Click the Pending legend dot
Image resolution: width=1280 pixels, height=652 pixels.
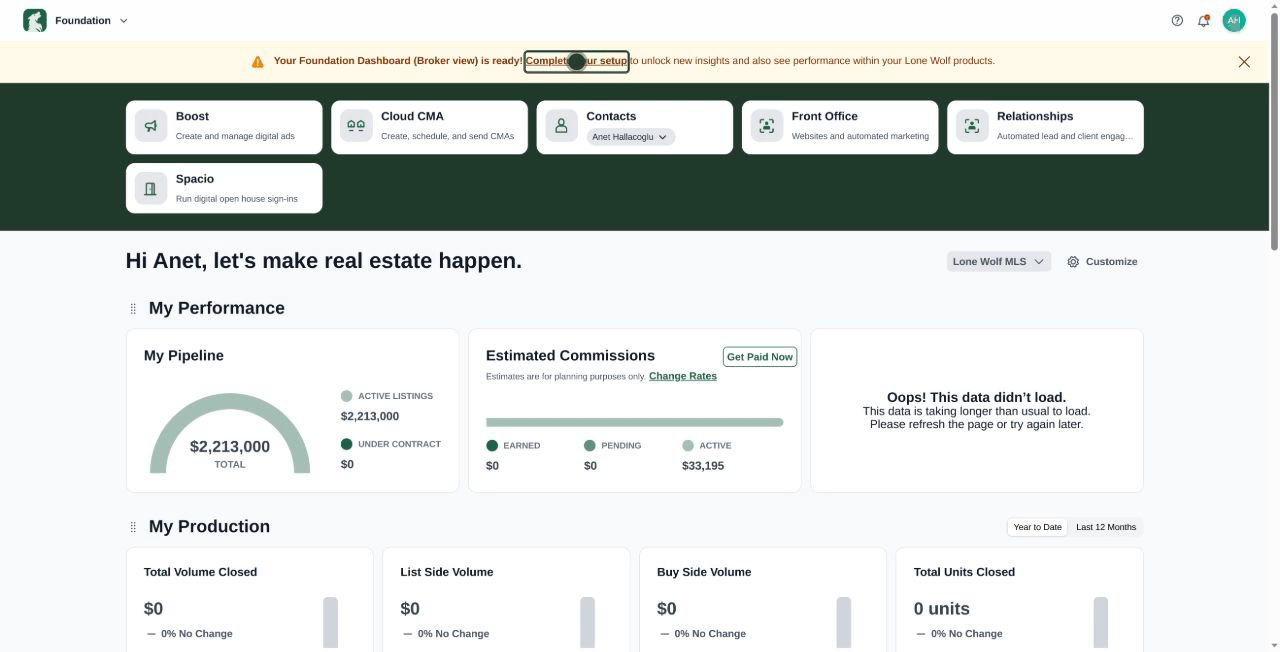point(590,446)
